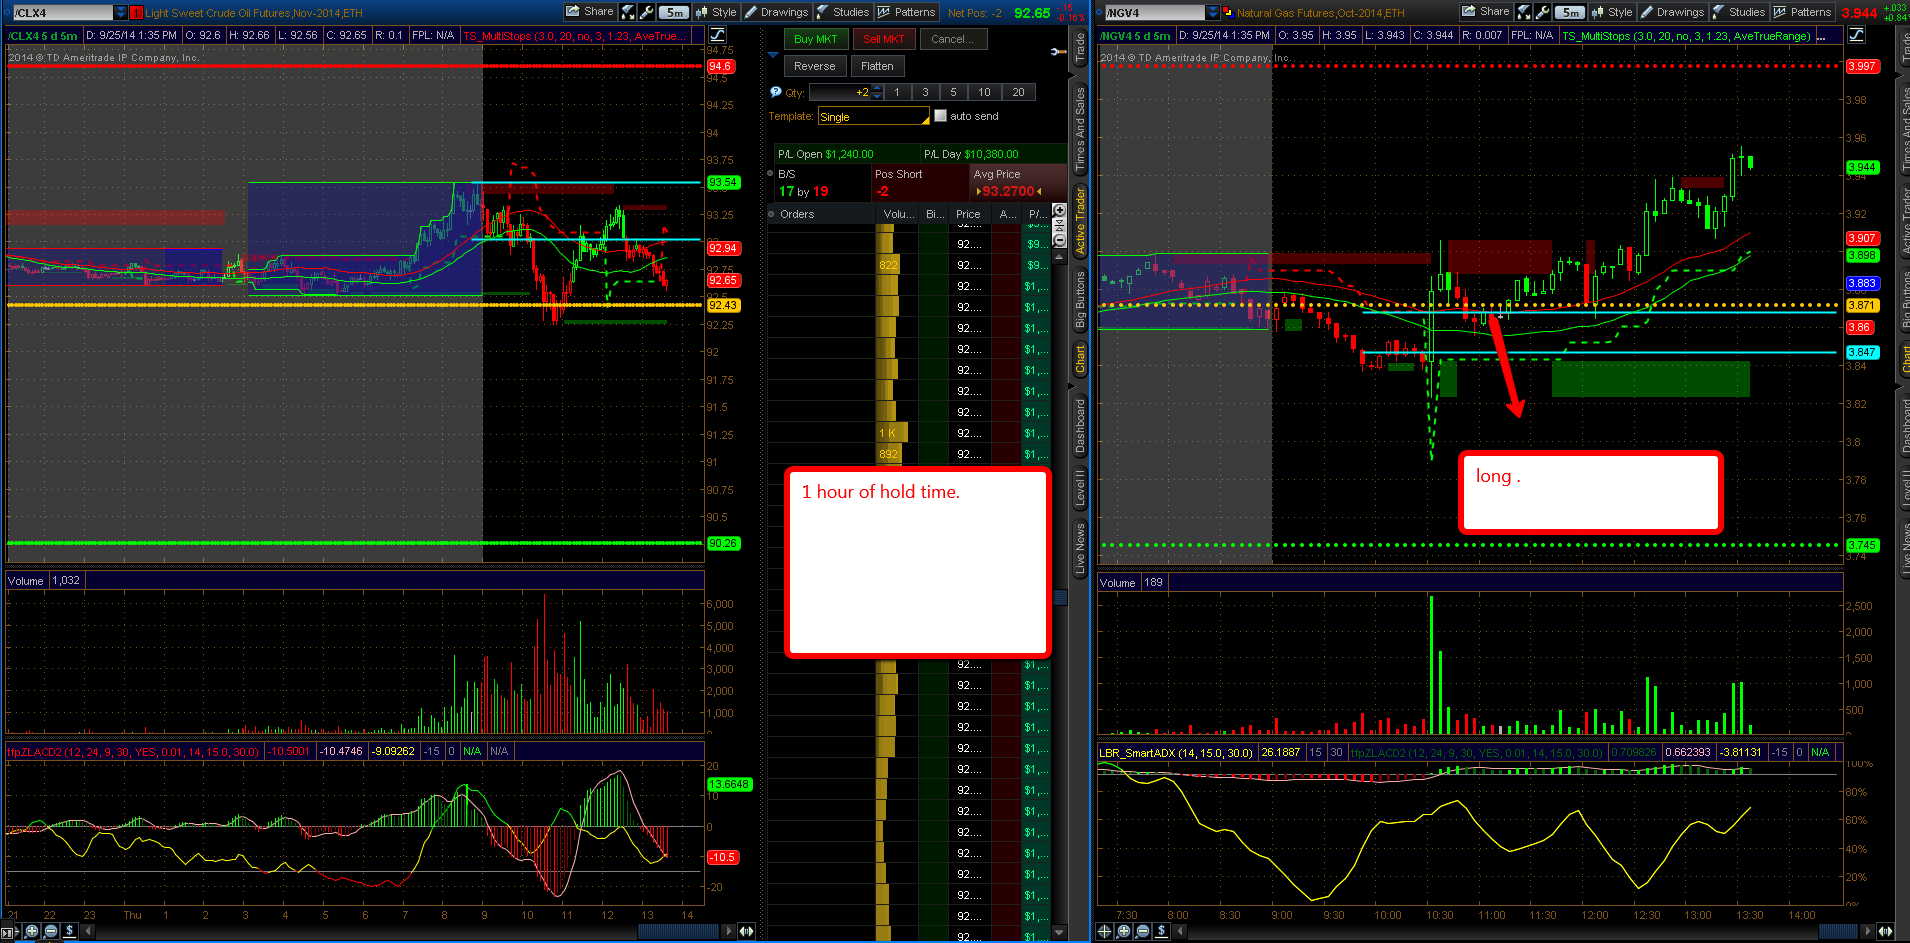Image resolution: width=1910 pixels, height=943 pixels.
Task: Open Level II side tab
Action: pos(1080,487)
